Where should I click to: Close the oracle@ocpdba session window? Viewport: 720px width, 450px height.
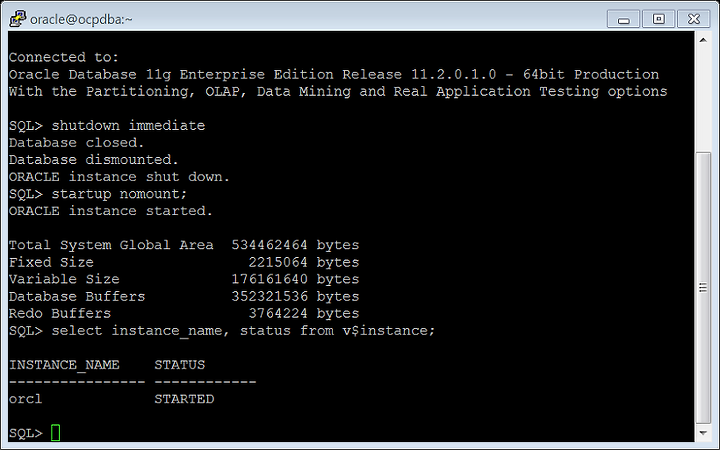(694, 19)
